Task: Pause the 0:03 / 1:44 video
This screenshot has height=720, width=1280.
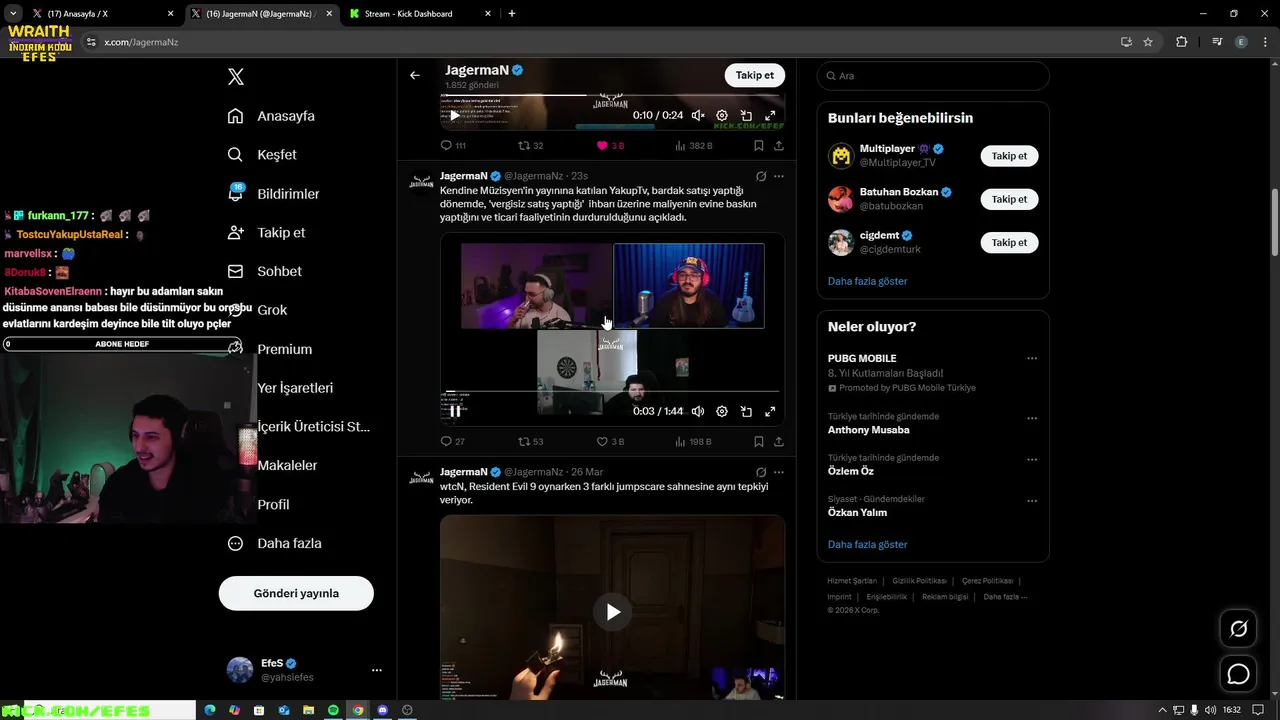Action: pyautogui.click(x=455, y=411)
